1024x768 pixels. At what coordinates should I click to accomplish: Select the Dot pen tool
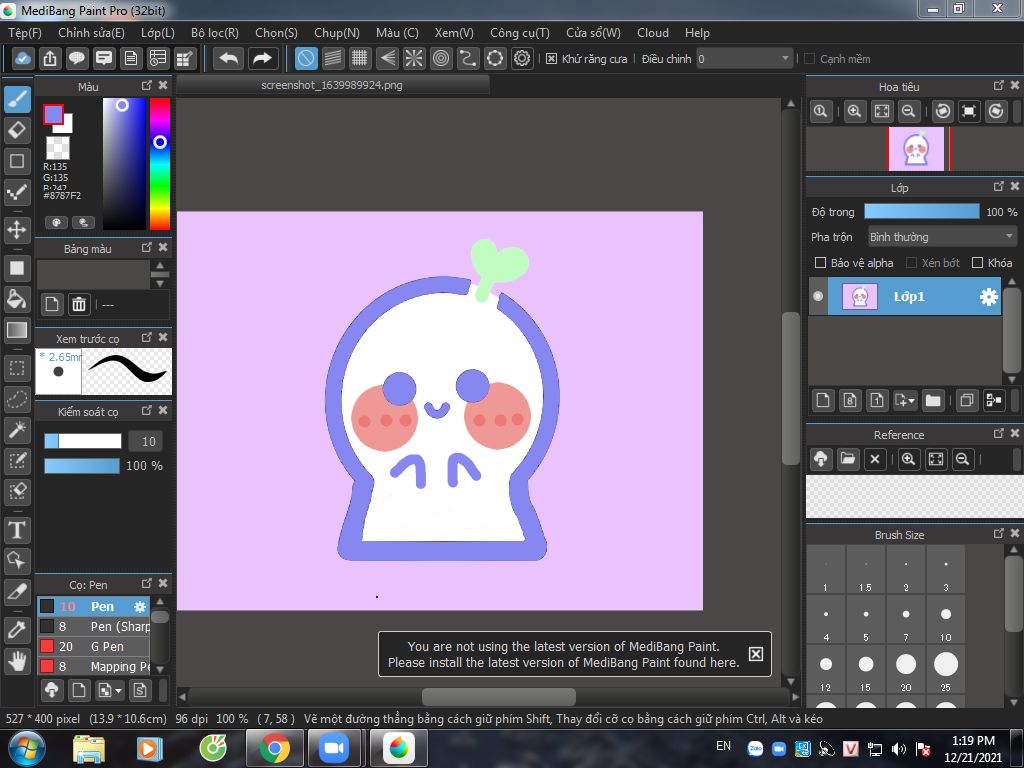pyautogui.click(x=18, y=191)
